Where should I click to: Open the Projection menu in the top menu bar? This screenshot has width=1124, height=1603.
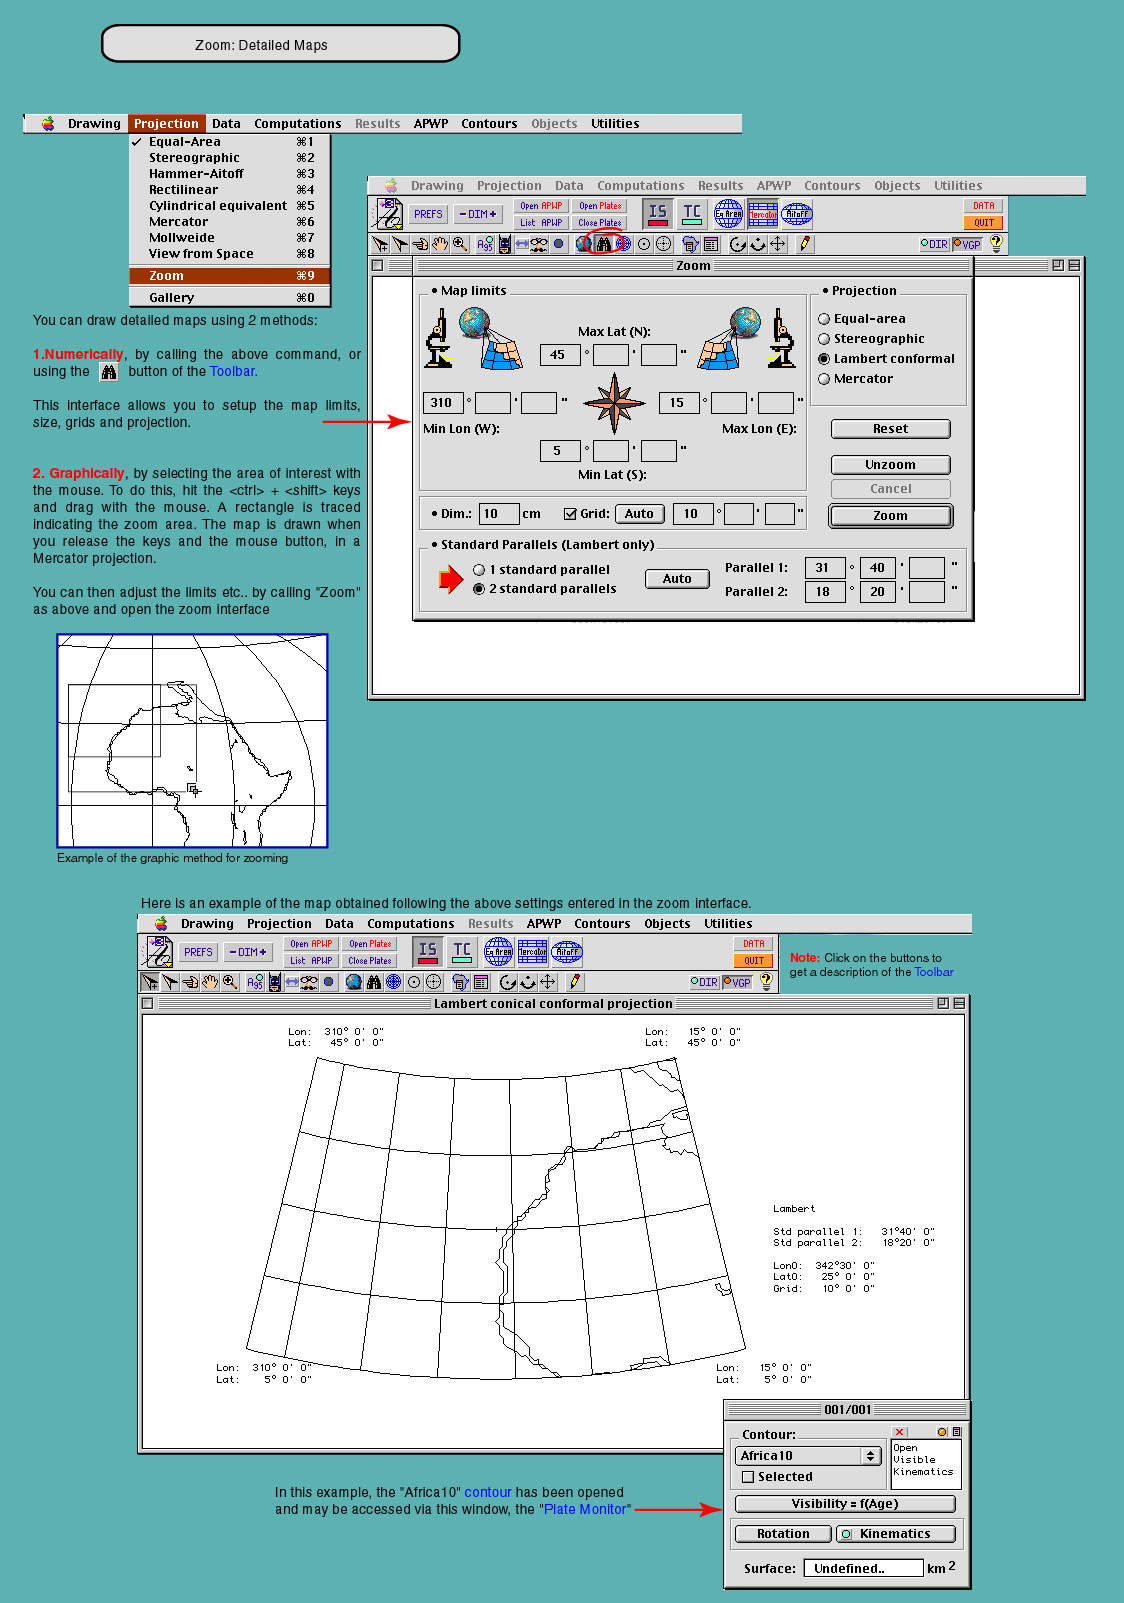coord(167,124)
